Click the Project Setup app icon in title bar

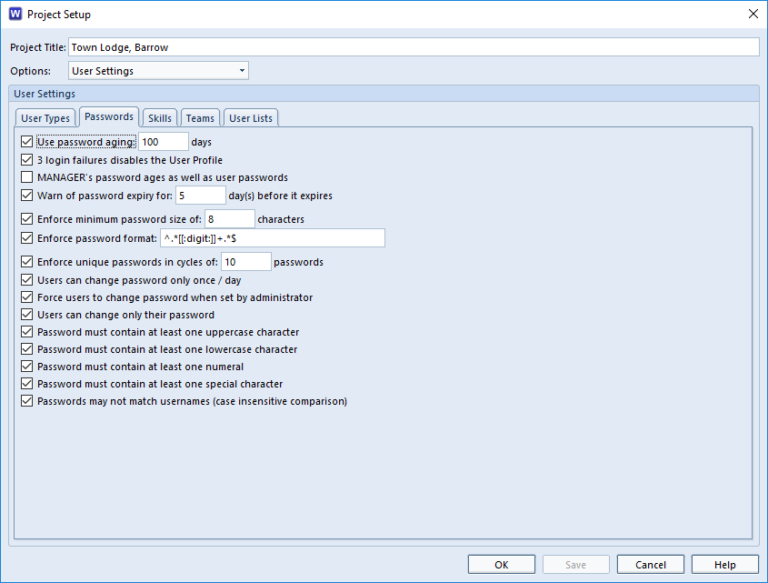click(14, 14)
